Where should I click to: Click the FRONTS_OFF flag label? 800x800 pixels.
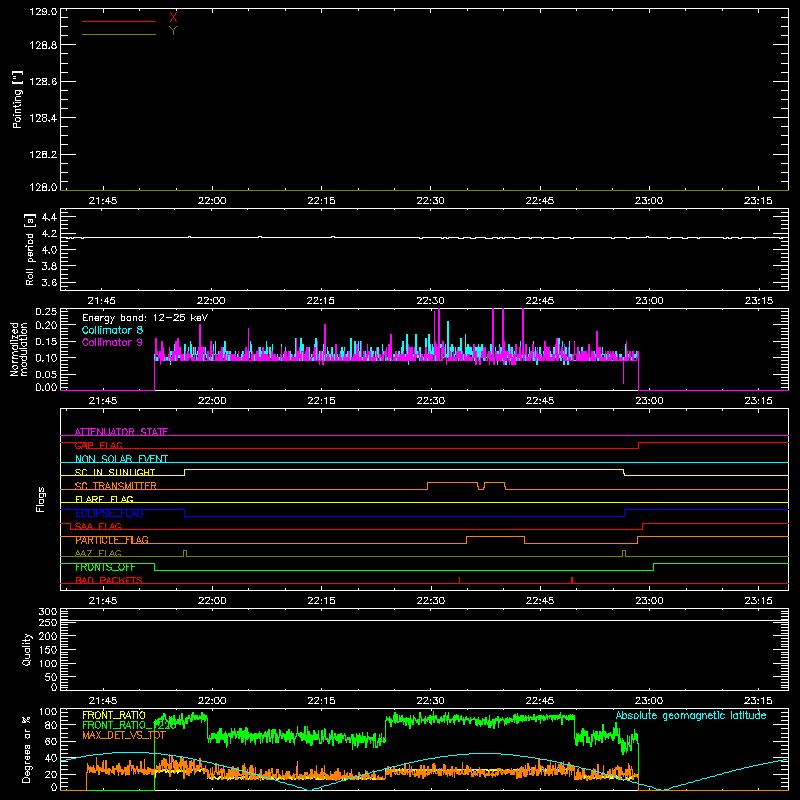click(105, 567)
